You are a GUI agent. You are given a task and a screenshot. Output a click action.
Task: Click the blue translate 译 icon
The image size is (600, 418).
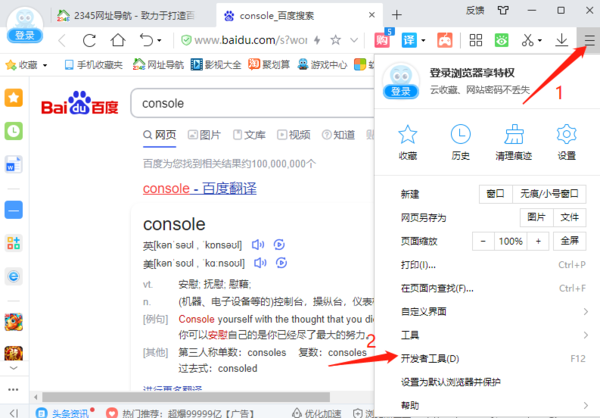pyautogui.click(x=409, y=40)
